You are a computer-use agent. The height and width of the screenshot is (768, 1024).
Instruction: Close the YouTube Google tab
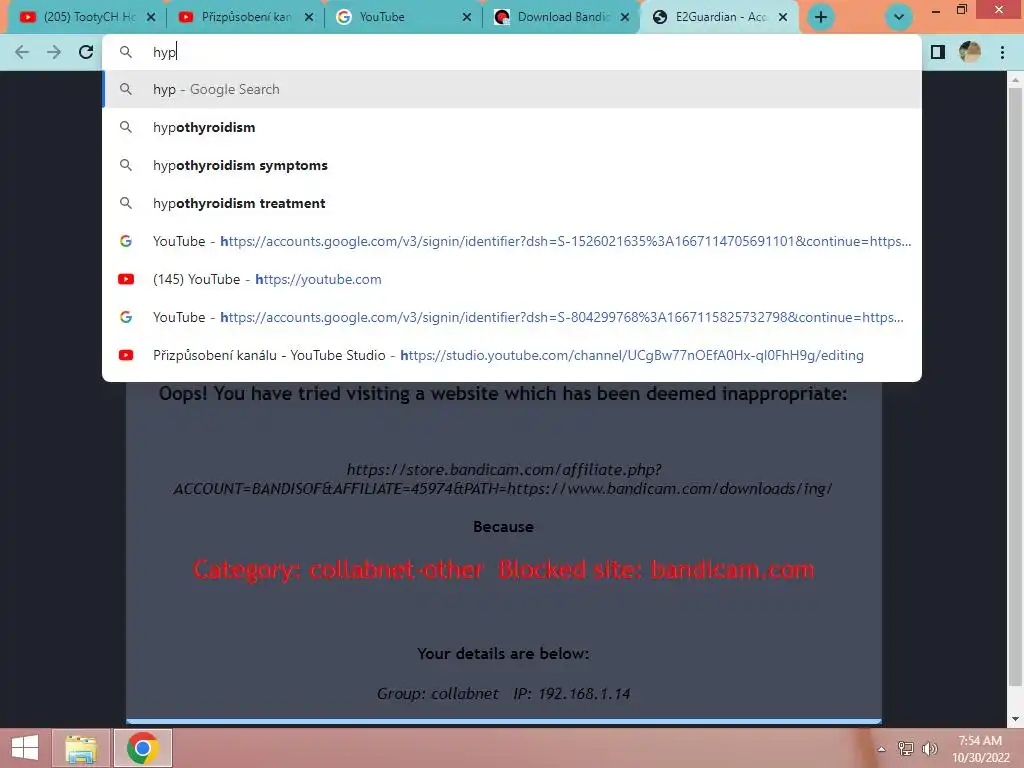pyautogui.click(x=467, y=18)
